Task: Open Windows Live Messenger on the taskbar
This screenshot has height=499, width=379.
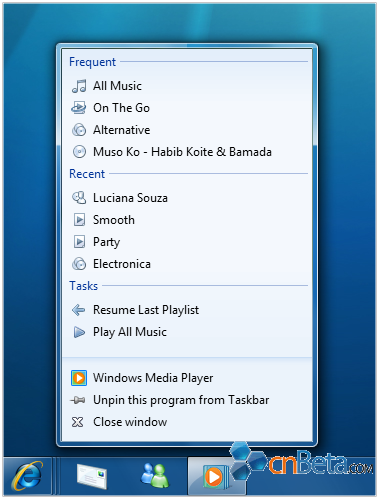Action: 155,475
